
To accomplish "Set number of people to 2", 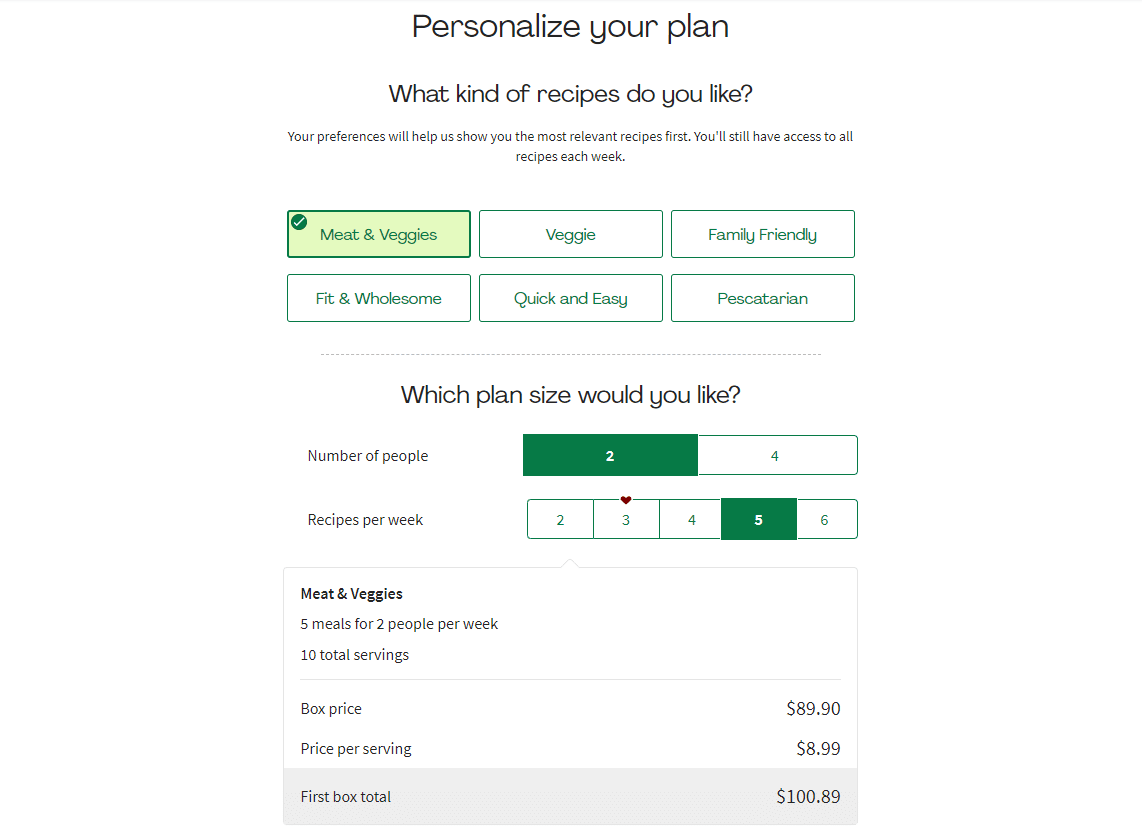I will point(610,456).
